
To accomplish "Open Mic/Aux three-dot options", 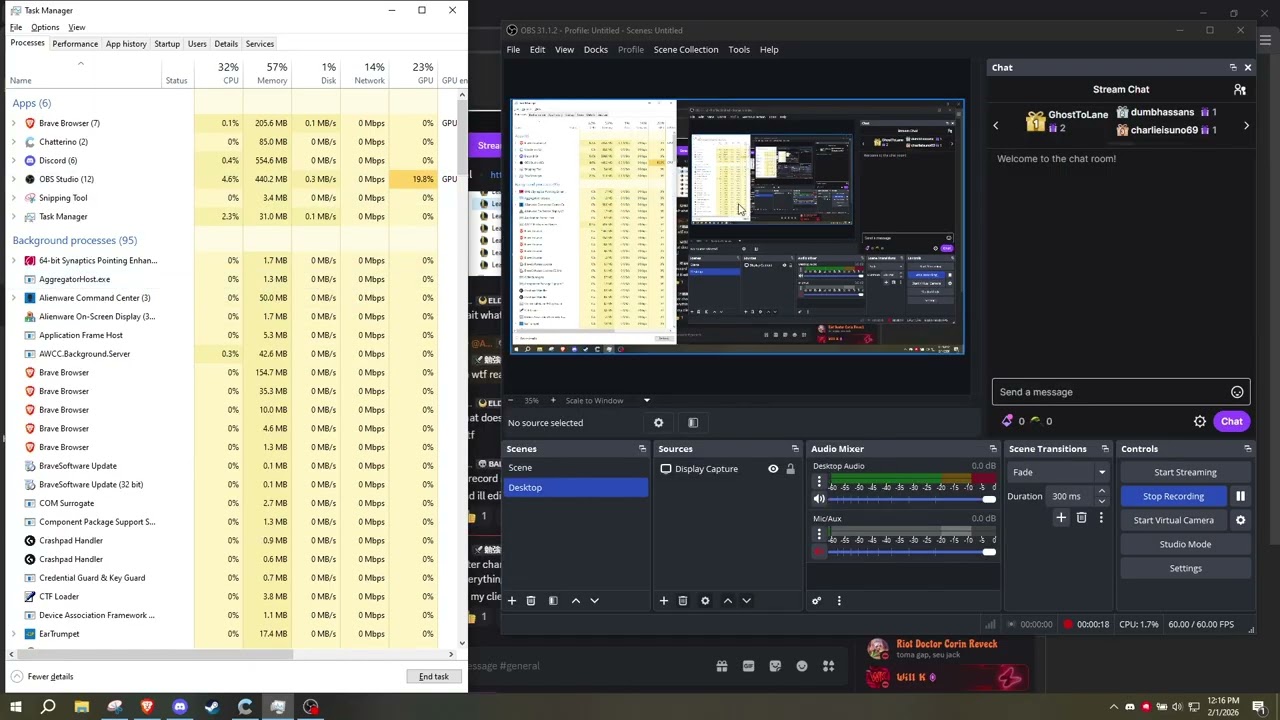I will coord(819,535).
